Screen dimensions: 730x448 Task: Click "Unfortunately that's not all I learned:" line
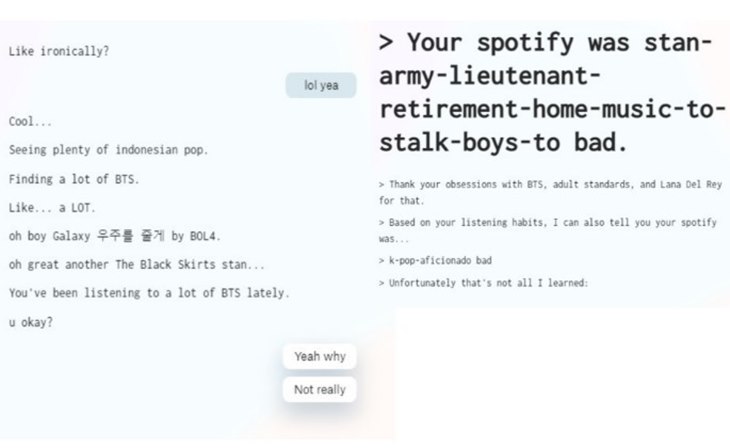(483, 283)
